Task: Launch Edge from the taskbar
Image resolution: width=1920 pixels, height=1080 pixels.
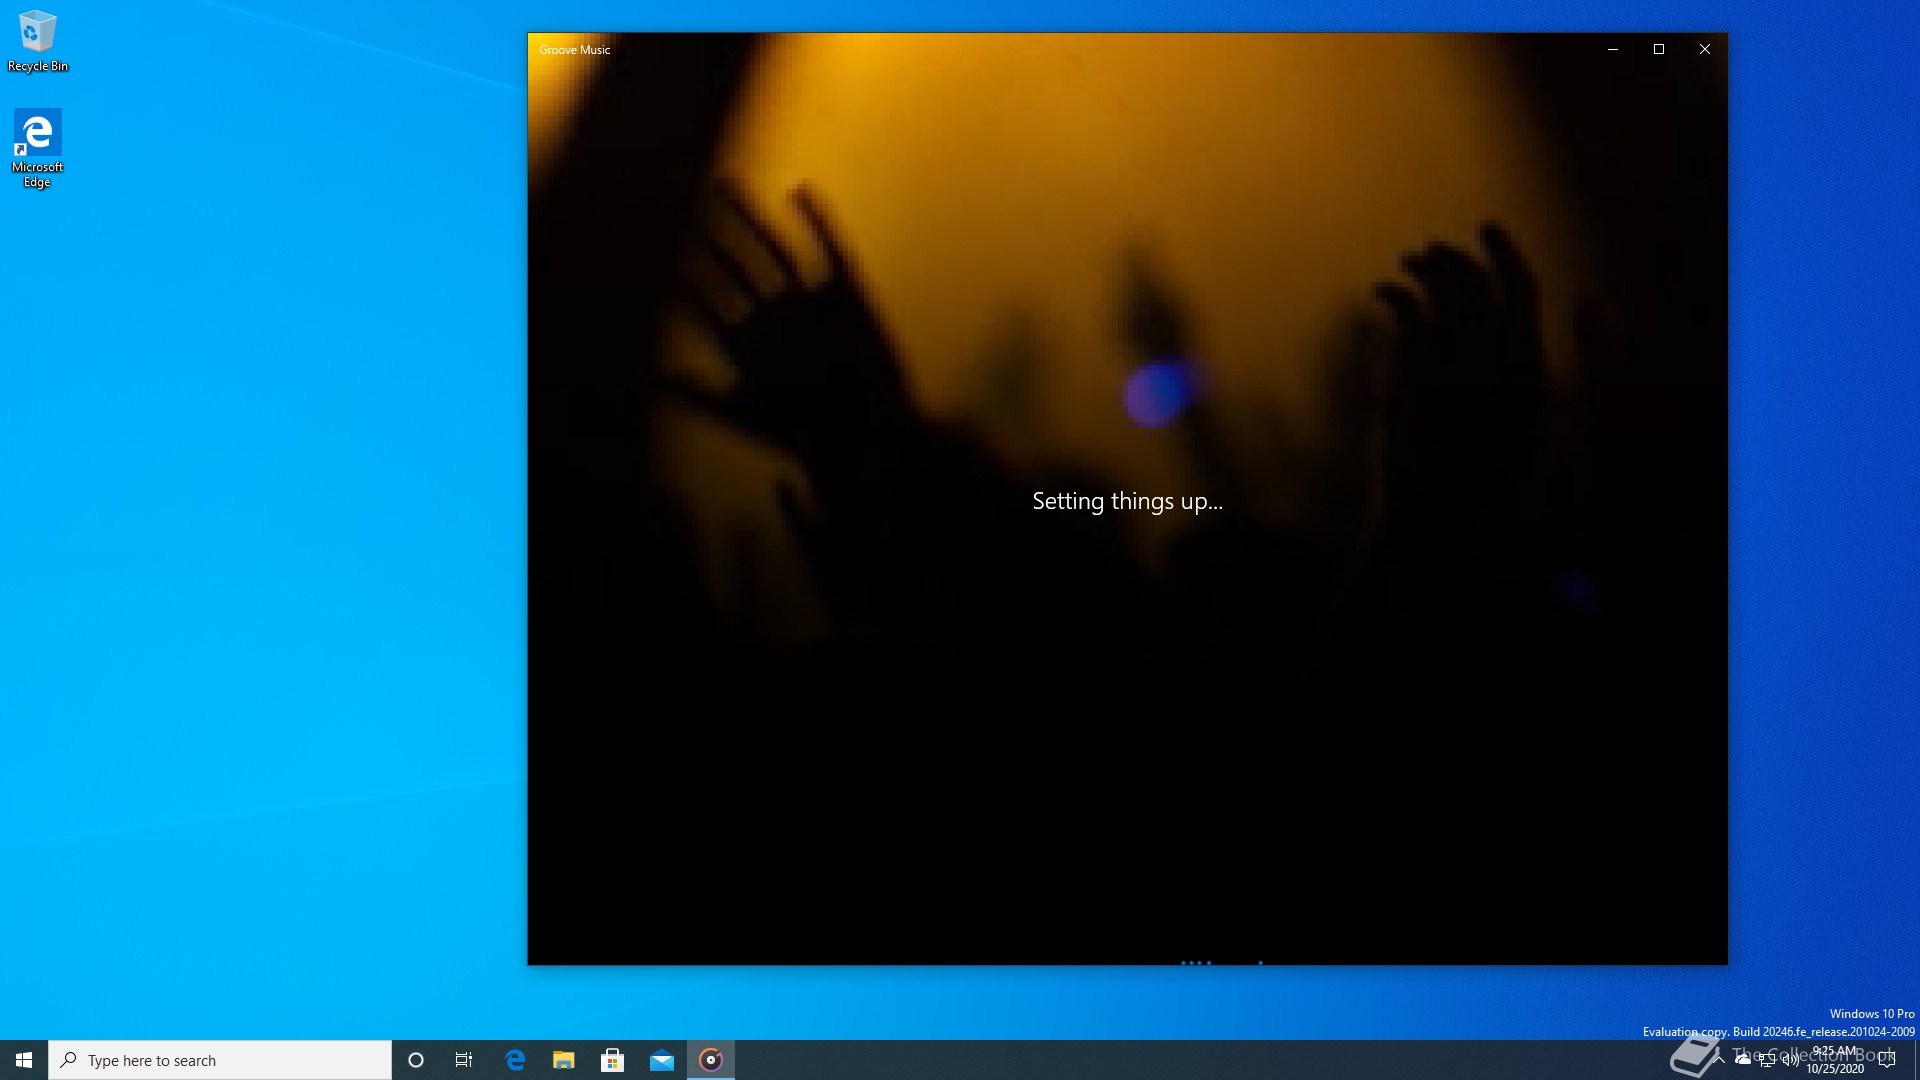Action: 515,1060
